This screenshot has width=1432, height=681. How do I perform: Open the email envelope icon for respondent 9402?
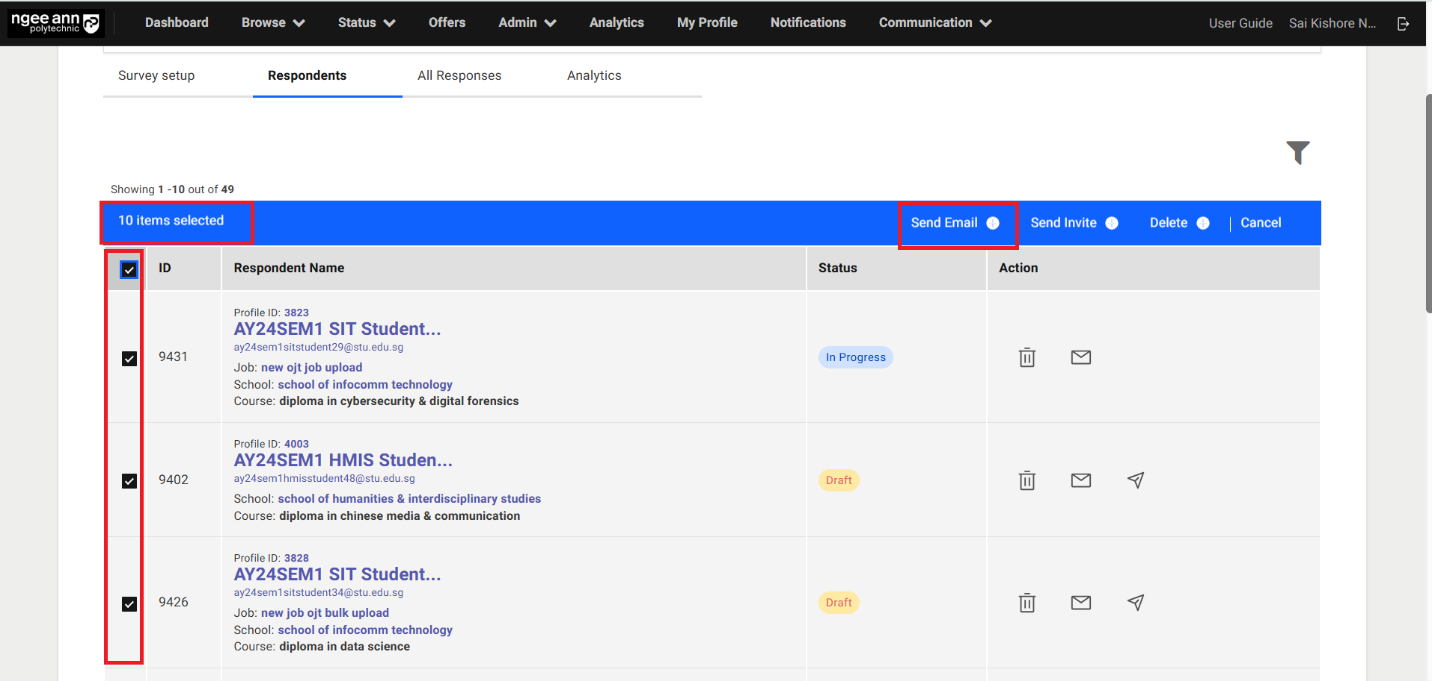(1080, 480)
